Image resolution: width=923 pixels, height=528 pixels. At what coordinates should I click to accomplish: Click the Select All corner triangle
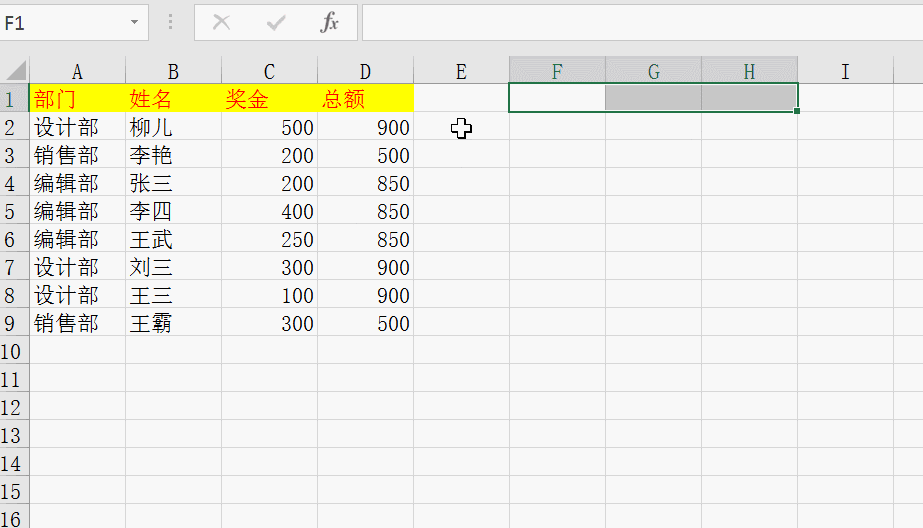16,70
